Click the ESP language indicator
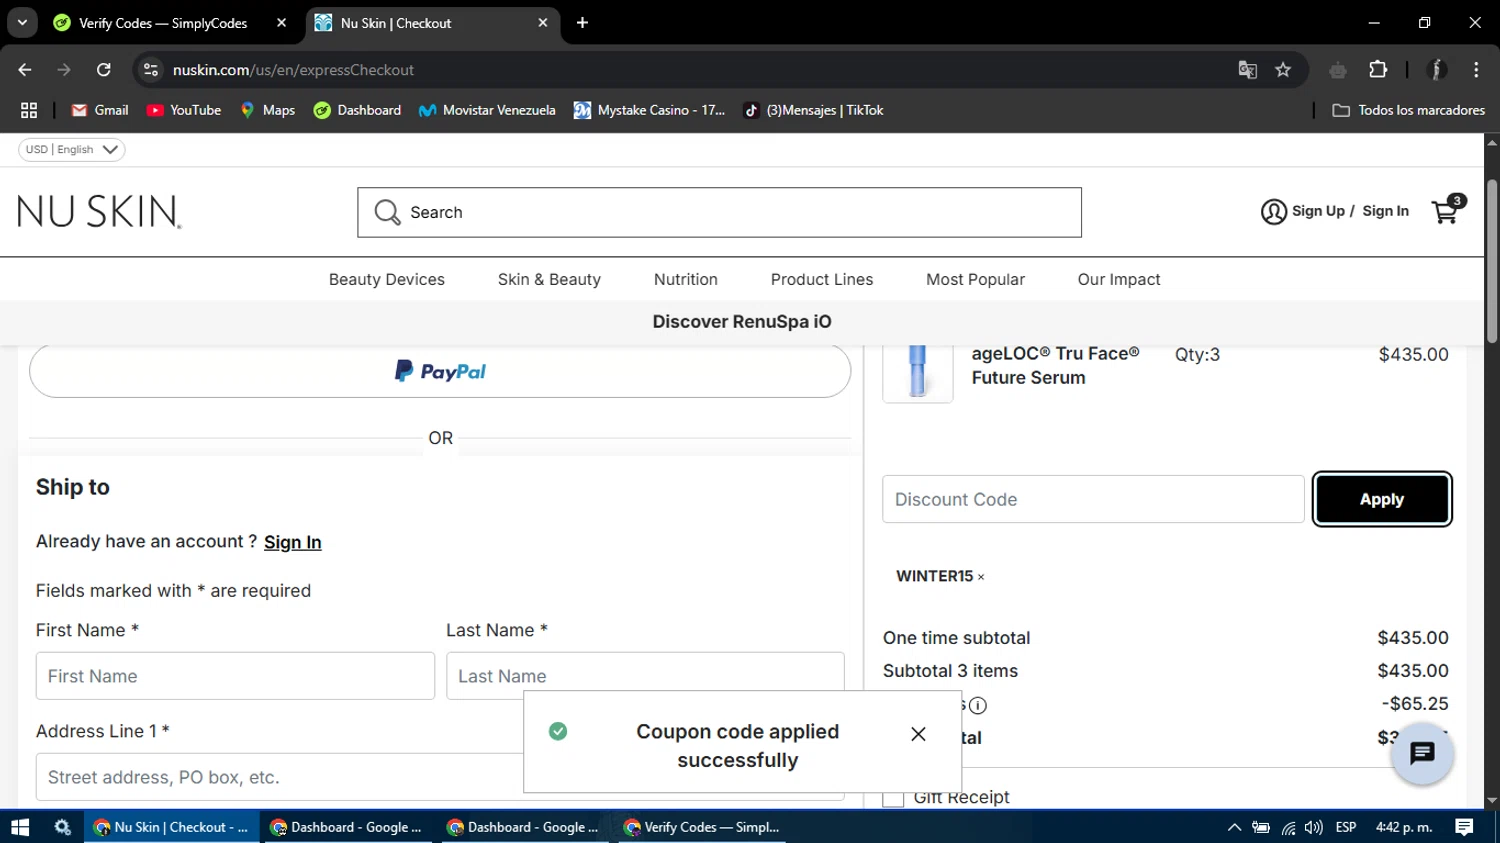Image resolution: width=1500 pixels, height=843 pixels. click(1346, 827)
